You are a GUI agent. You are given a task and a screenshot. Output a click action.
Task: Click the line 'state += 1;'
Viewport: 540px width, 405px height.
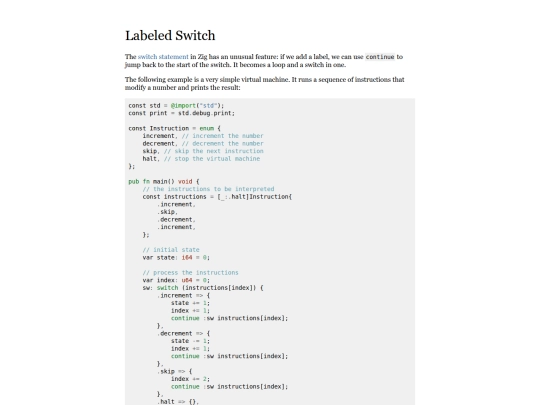pyautogui.click(x=190, y=303)
